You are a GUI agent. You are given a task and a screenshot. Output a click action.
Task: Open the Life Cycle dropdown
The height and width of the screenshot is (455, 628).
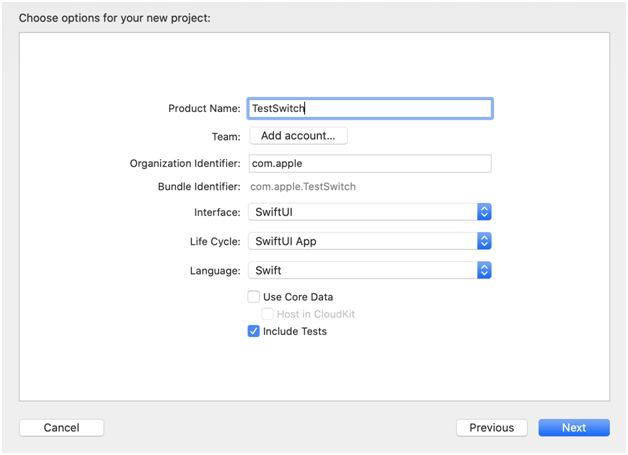pos(370,241)
